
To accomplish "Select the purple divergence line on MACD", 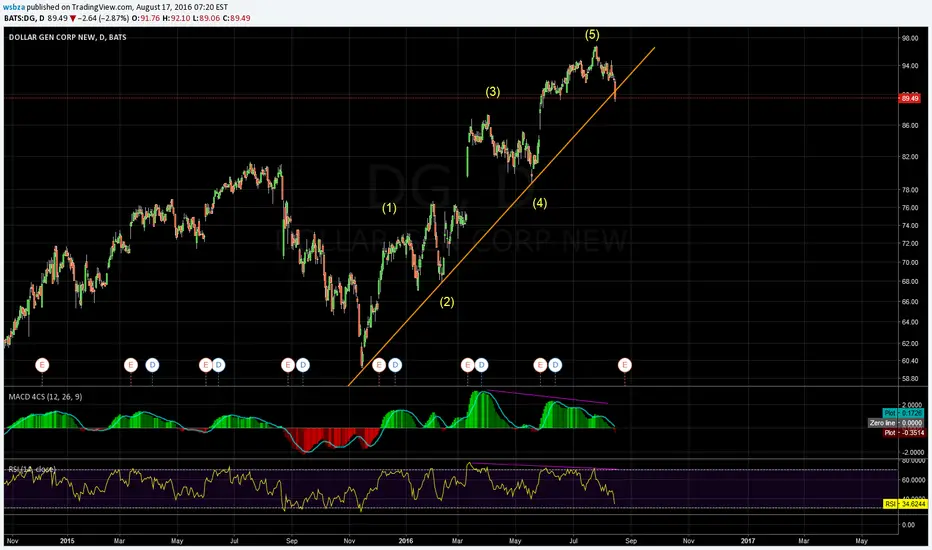I will pos(547,397).
